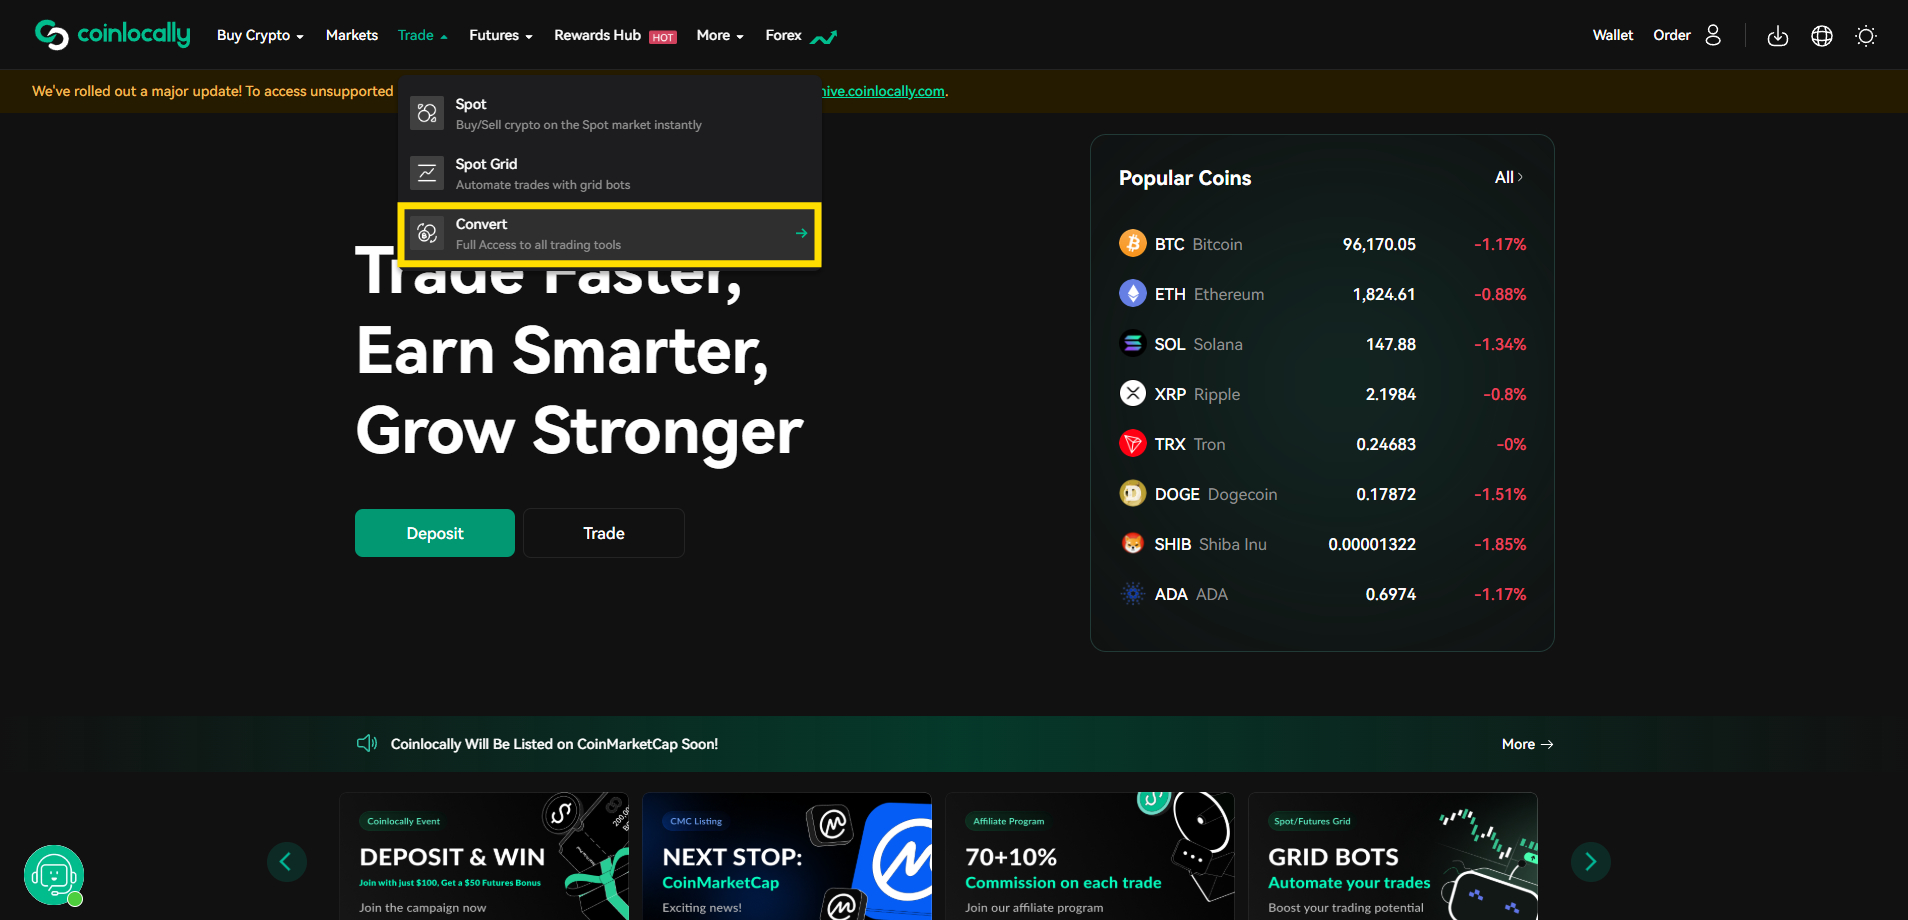Collapse the Trade dropdown menu
The image size is (1908, 920).
(422, 35)
